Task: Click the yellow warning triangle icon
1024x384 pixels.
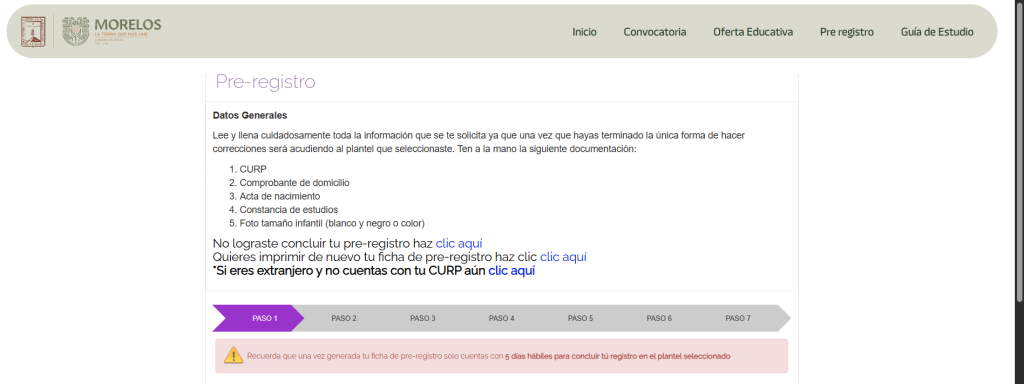Action: (233, 356)
